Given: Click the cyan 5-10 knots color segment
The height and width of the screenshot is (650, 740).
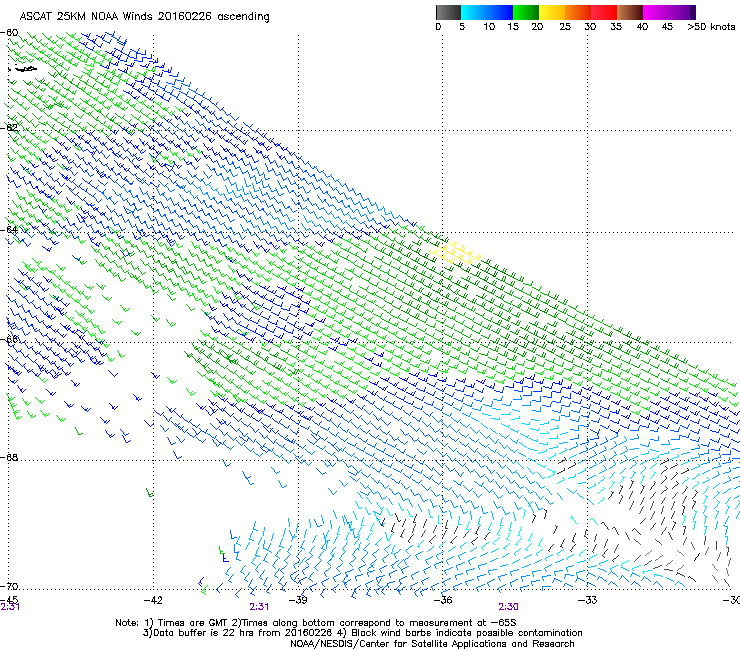Looking at the screenshot, I should tap(474, 12).
